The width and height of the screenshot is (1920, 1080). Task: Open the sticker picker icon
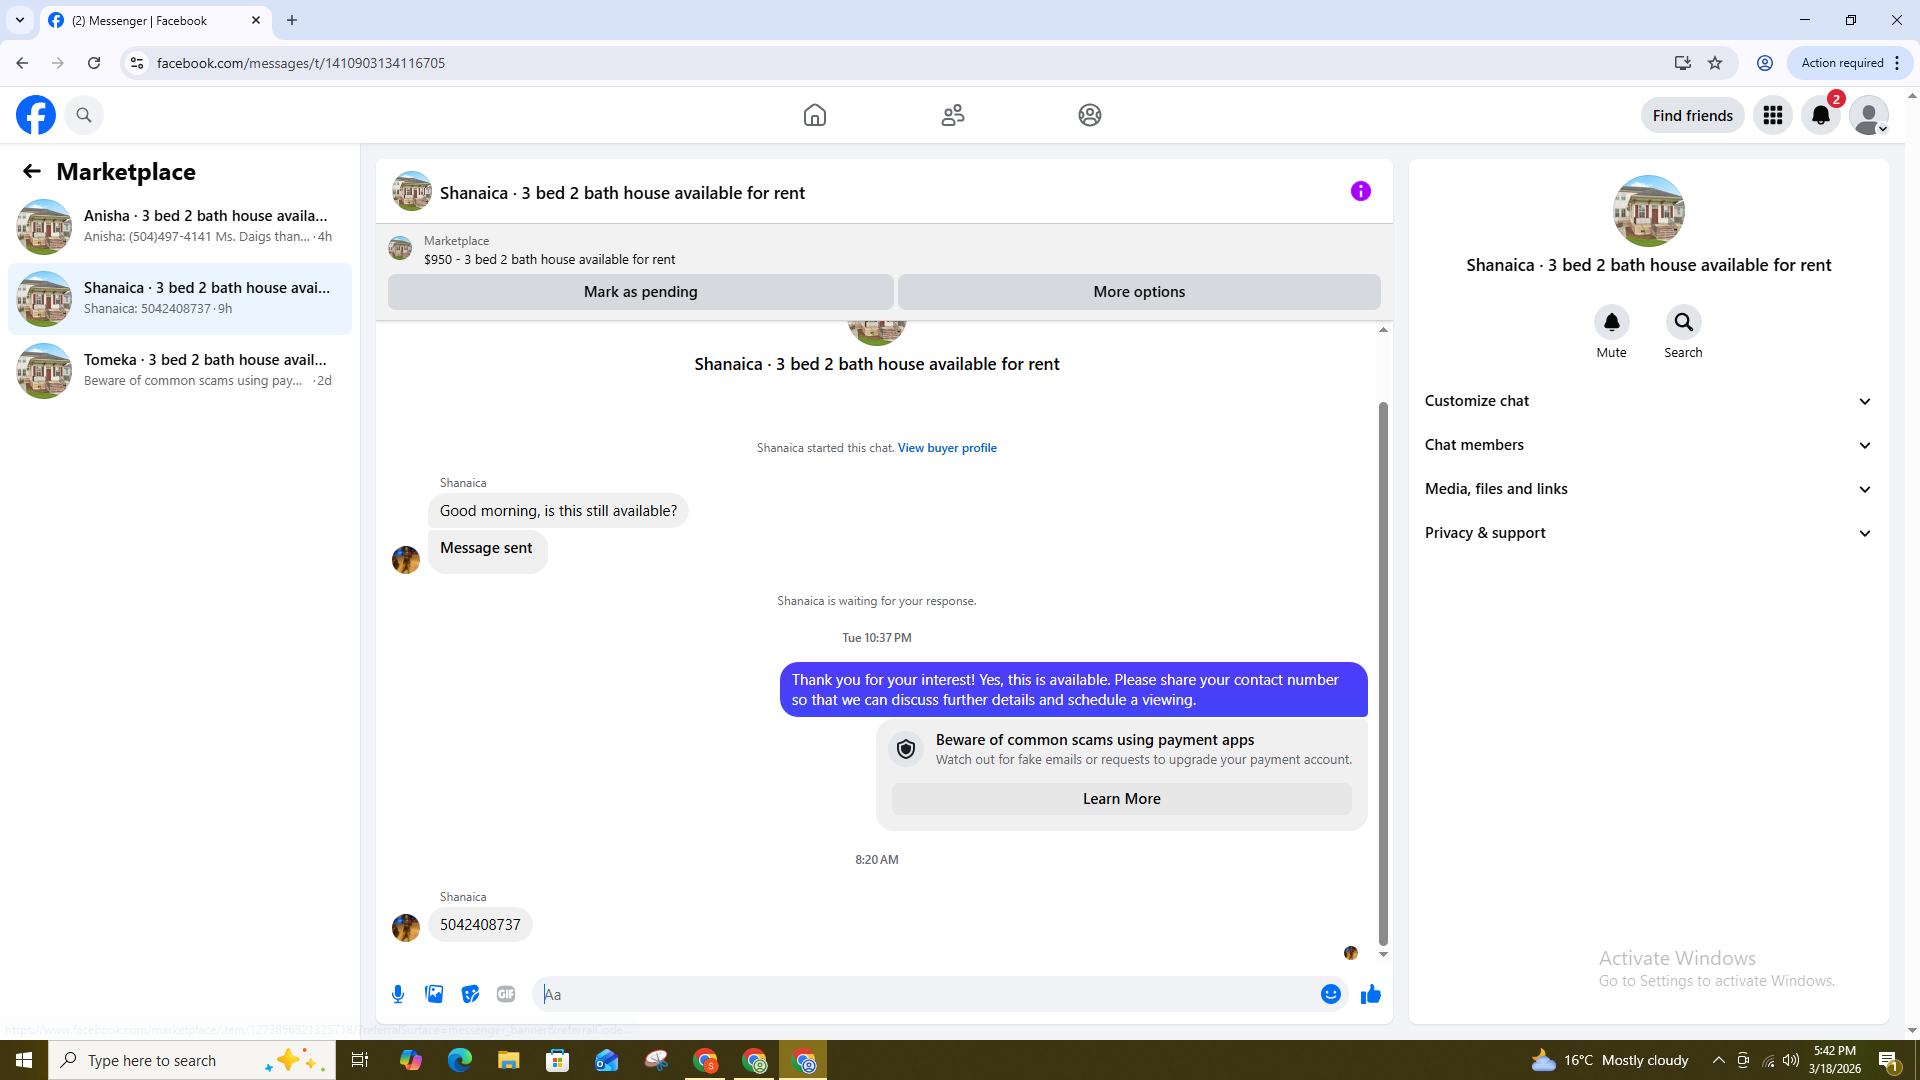(470, 994)
